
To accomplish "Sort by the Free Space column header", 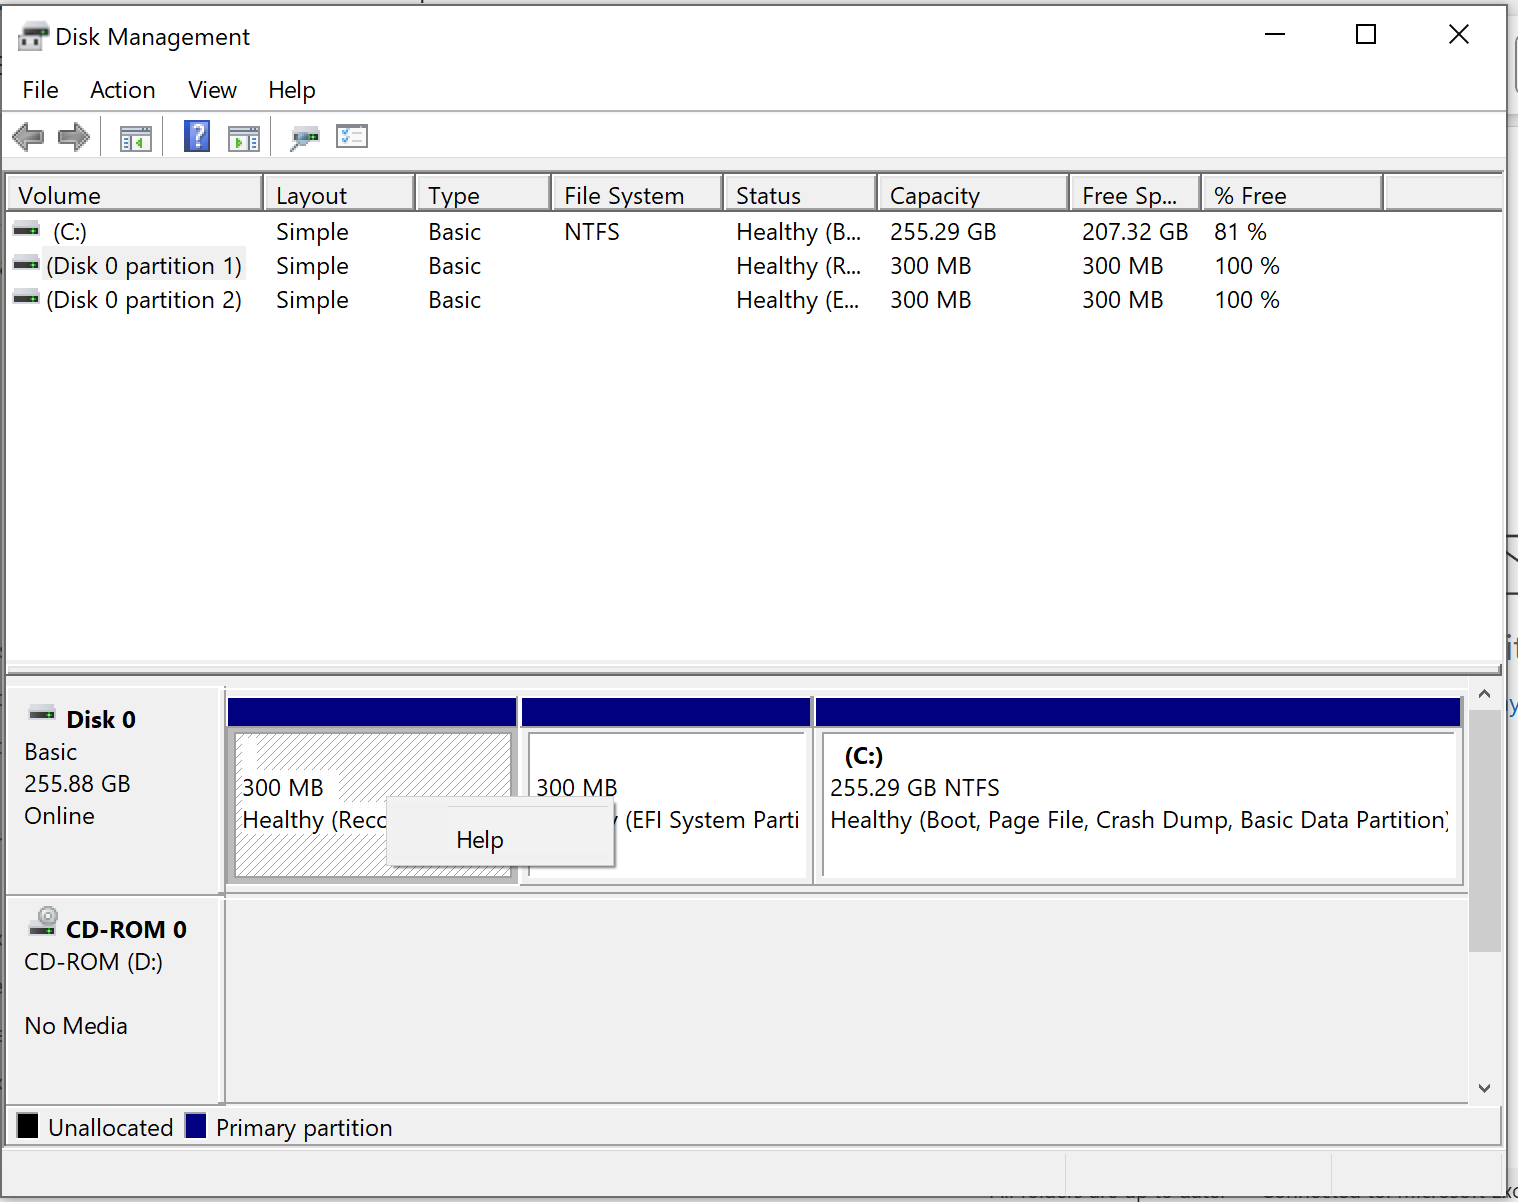I will [x=1136, y=194].
